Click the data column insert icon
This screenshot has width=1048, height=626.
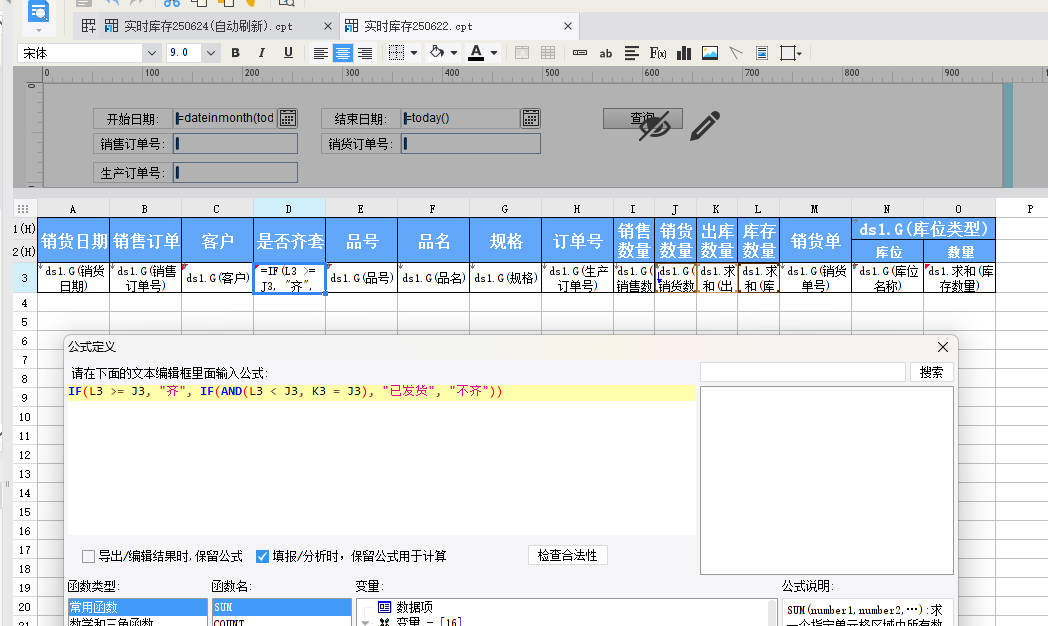point(579,53)
